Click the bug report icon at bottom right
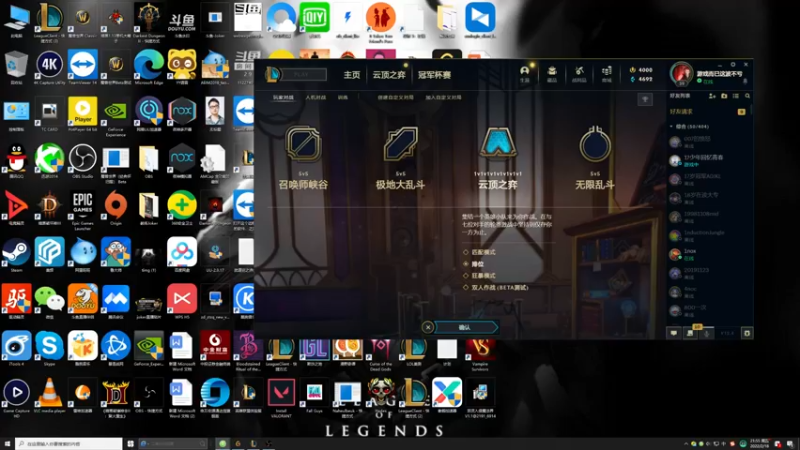The image size is (800, 450). point(747,333)
